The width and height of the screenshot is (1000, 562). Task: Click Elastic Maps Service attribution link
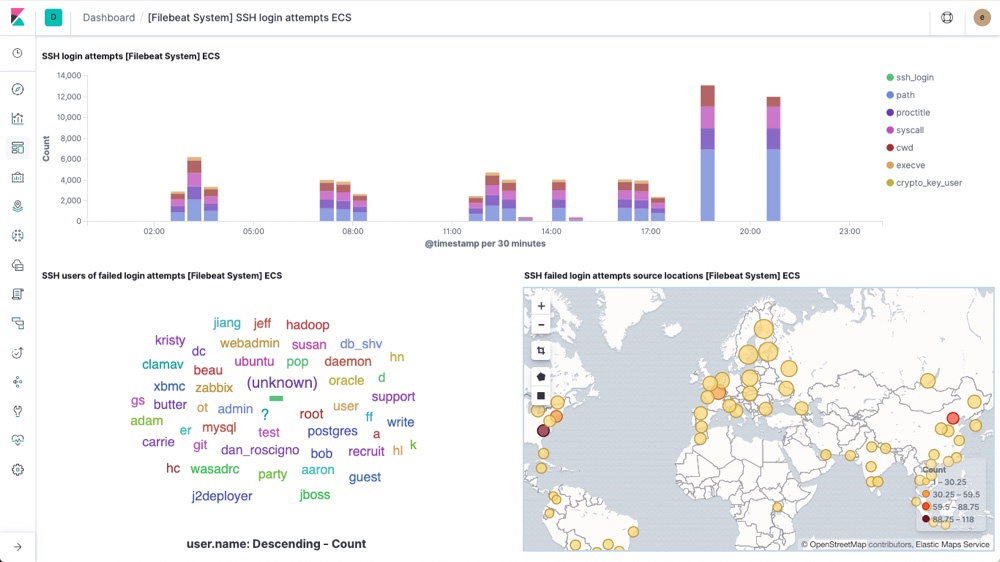tap(953, 544)
